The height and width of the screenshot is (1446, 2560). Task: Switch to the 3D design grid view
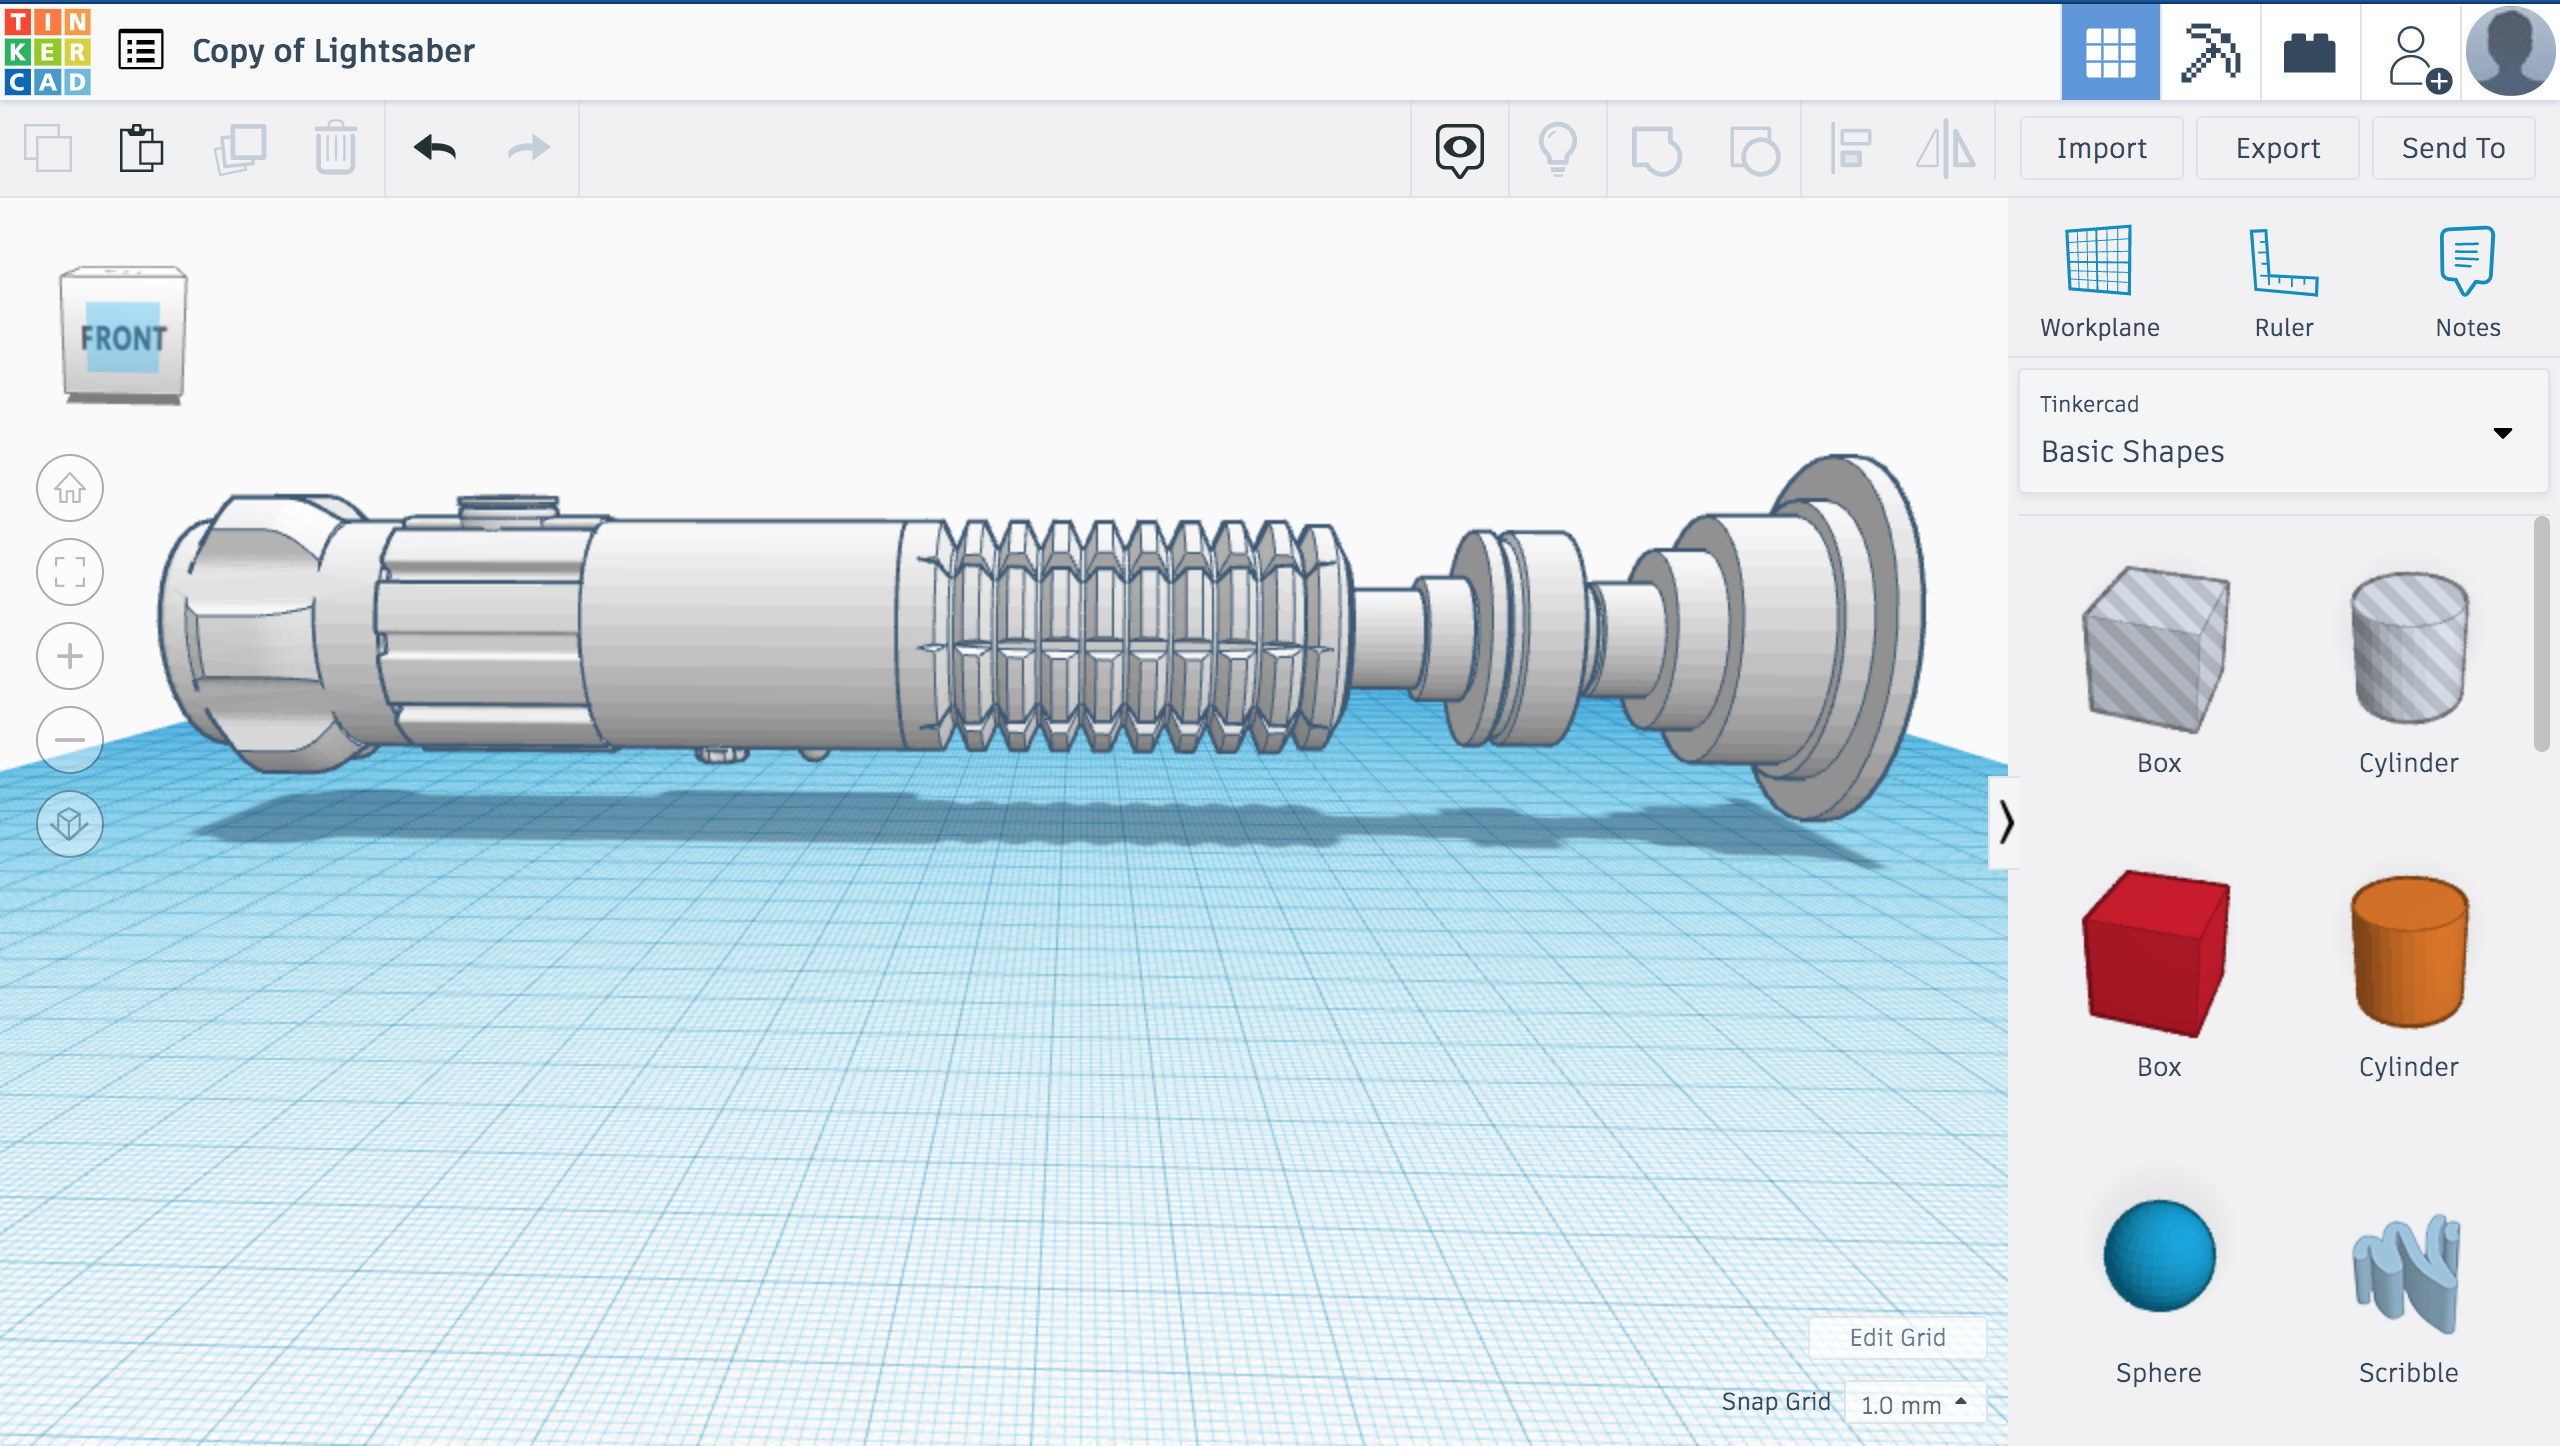click(x=2110, y=52)
